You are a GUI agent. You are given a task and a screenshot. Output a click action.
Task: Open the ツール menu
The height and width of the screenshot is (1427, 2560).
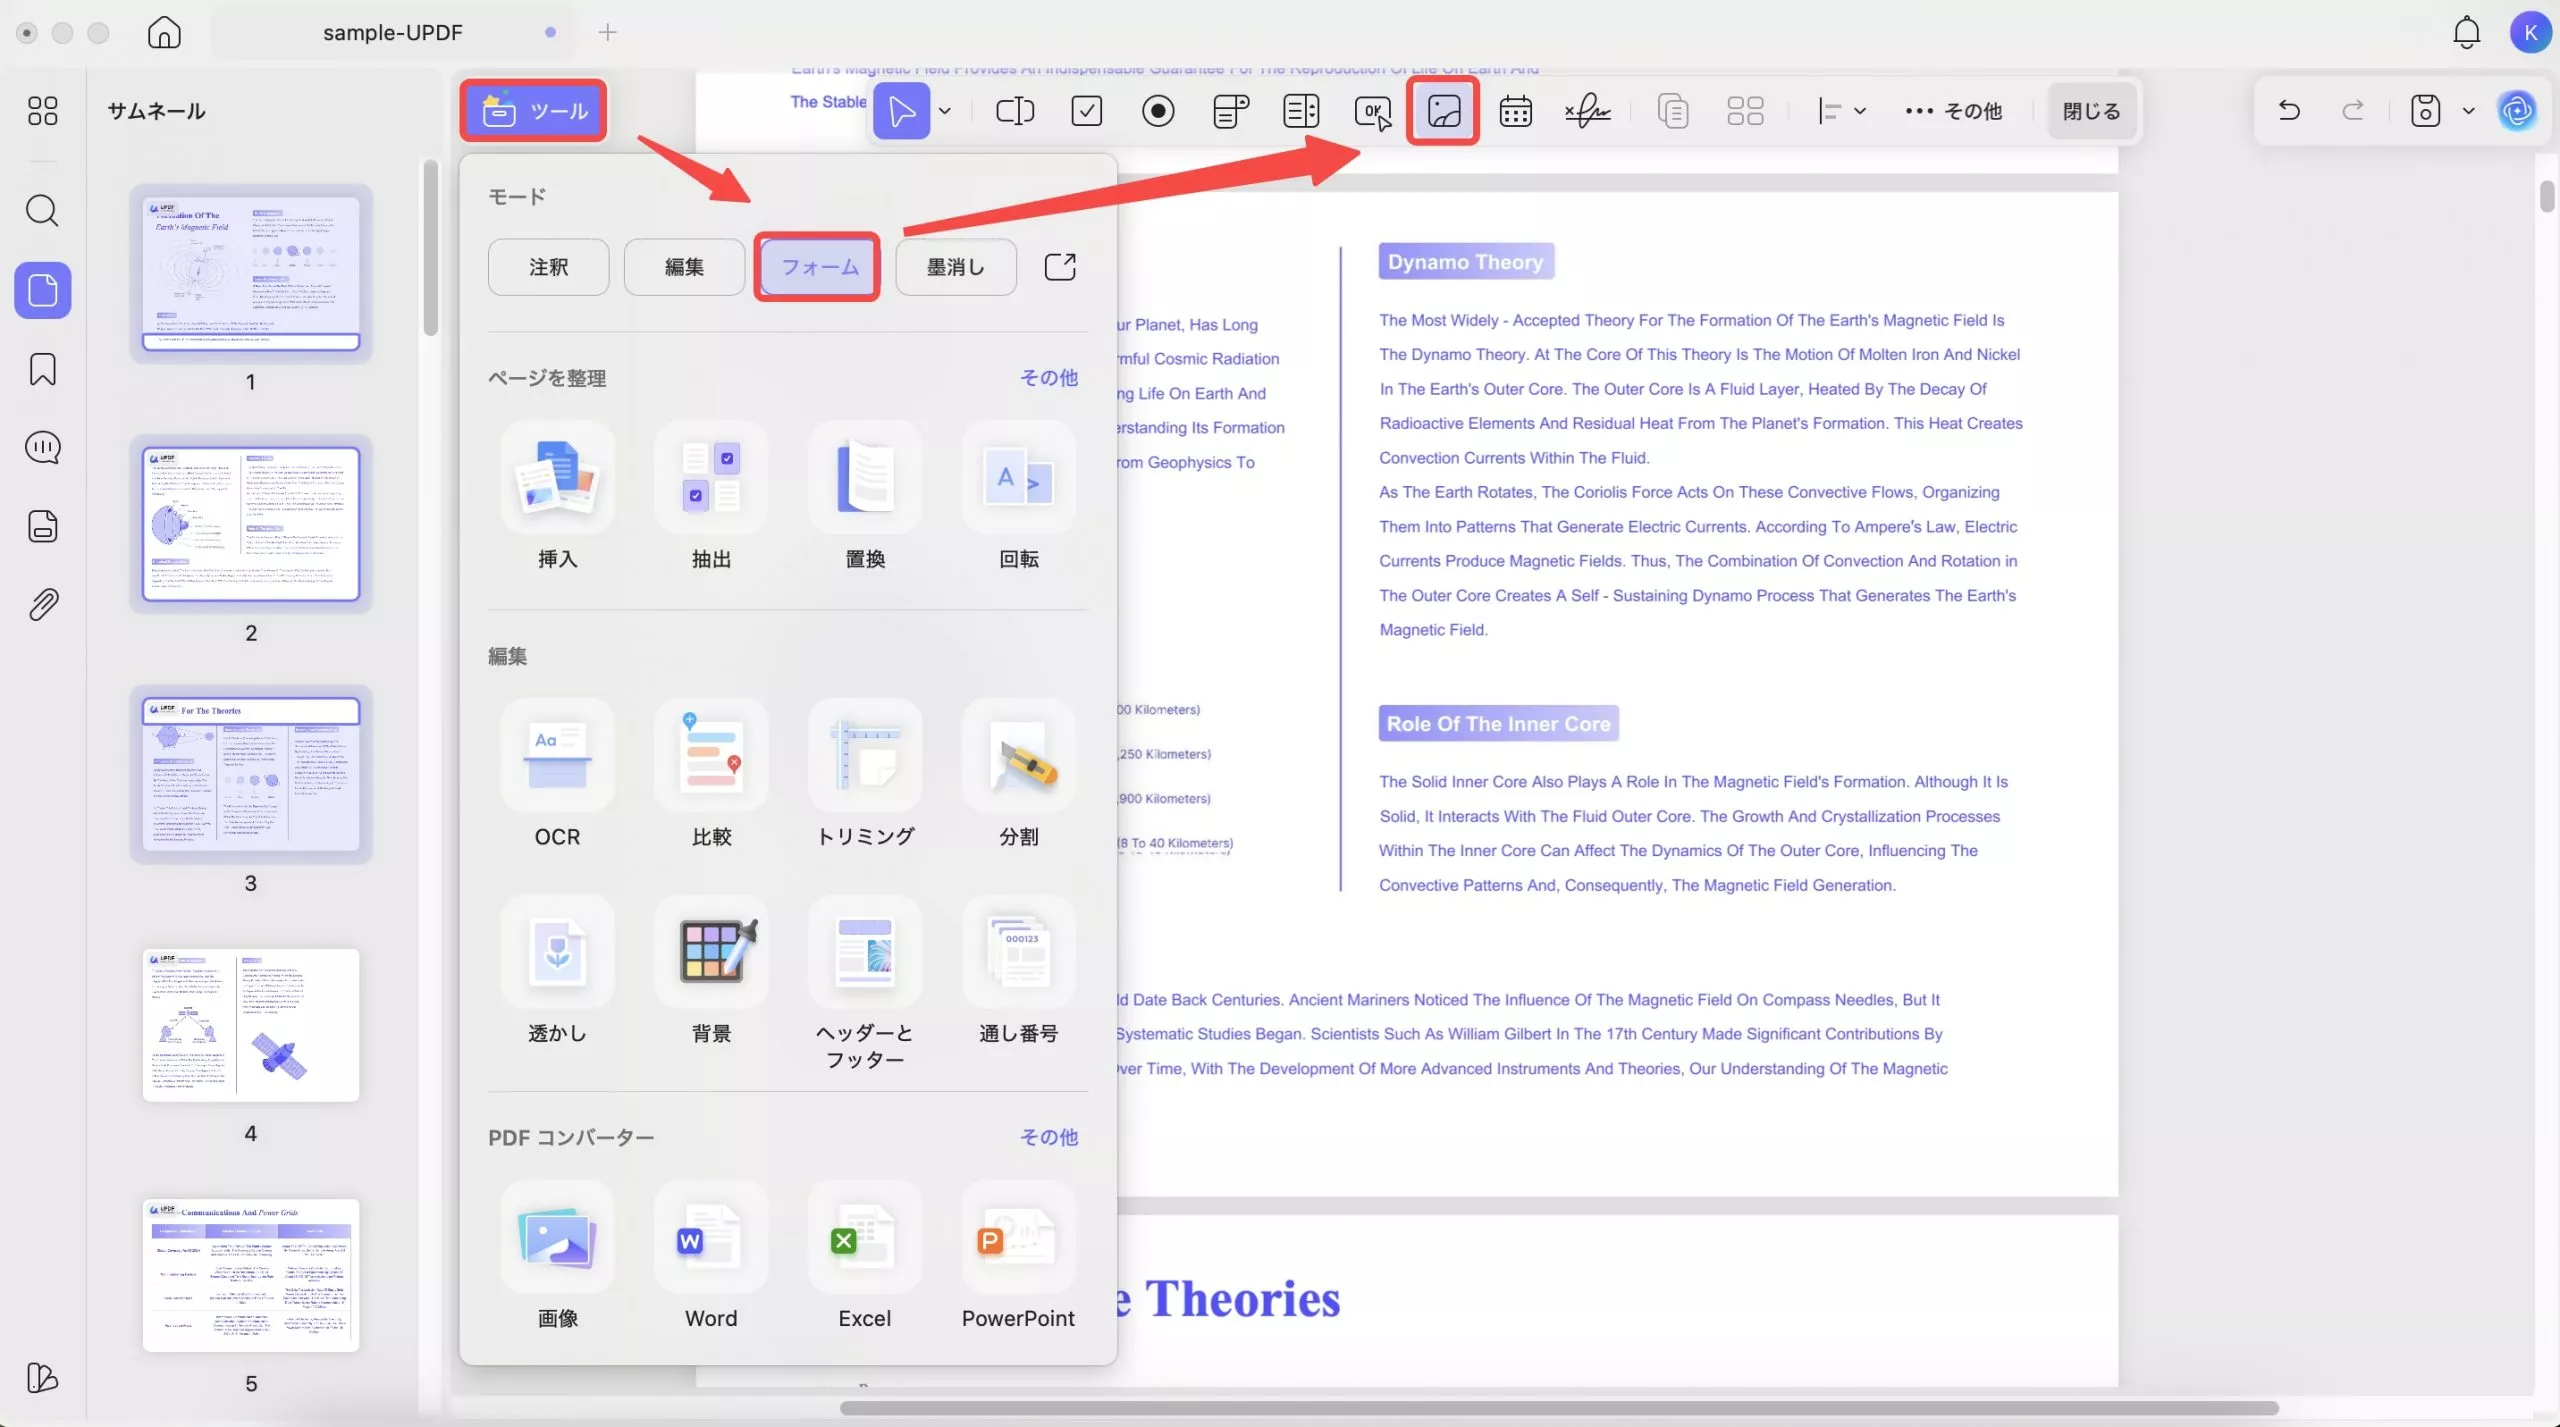pyautogui.click(x=534, y=110)
